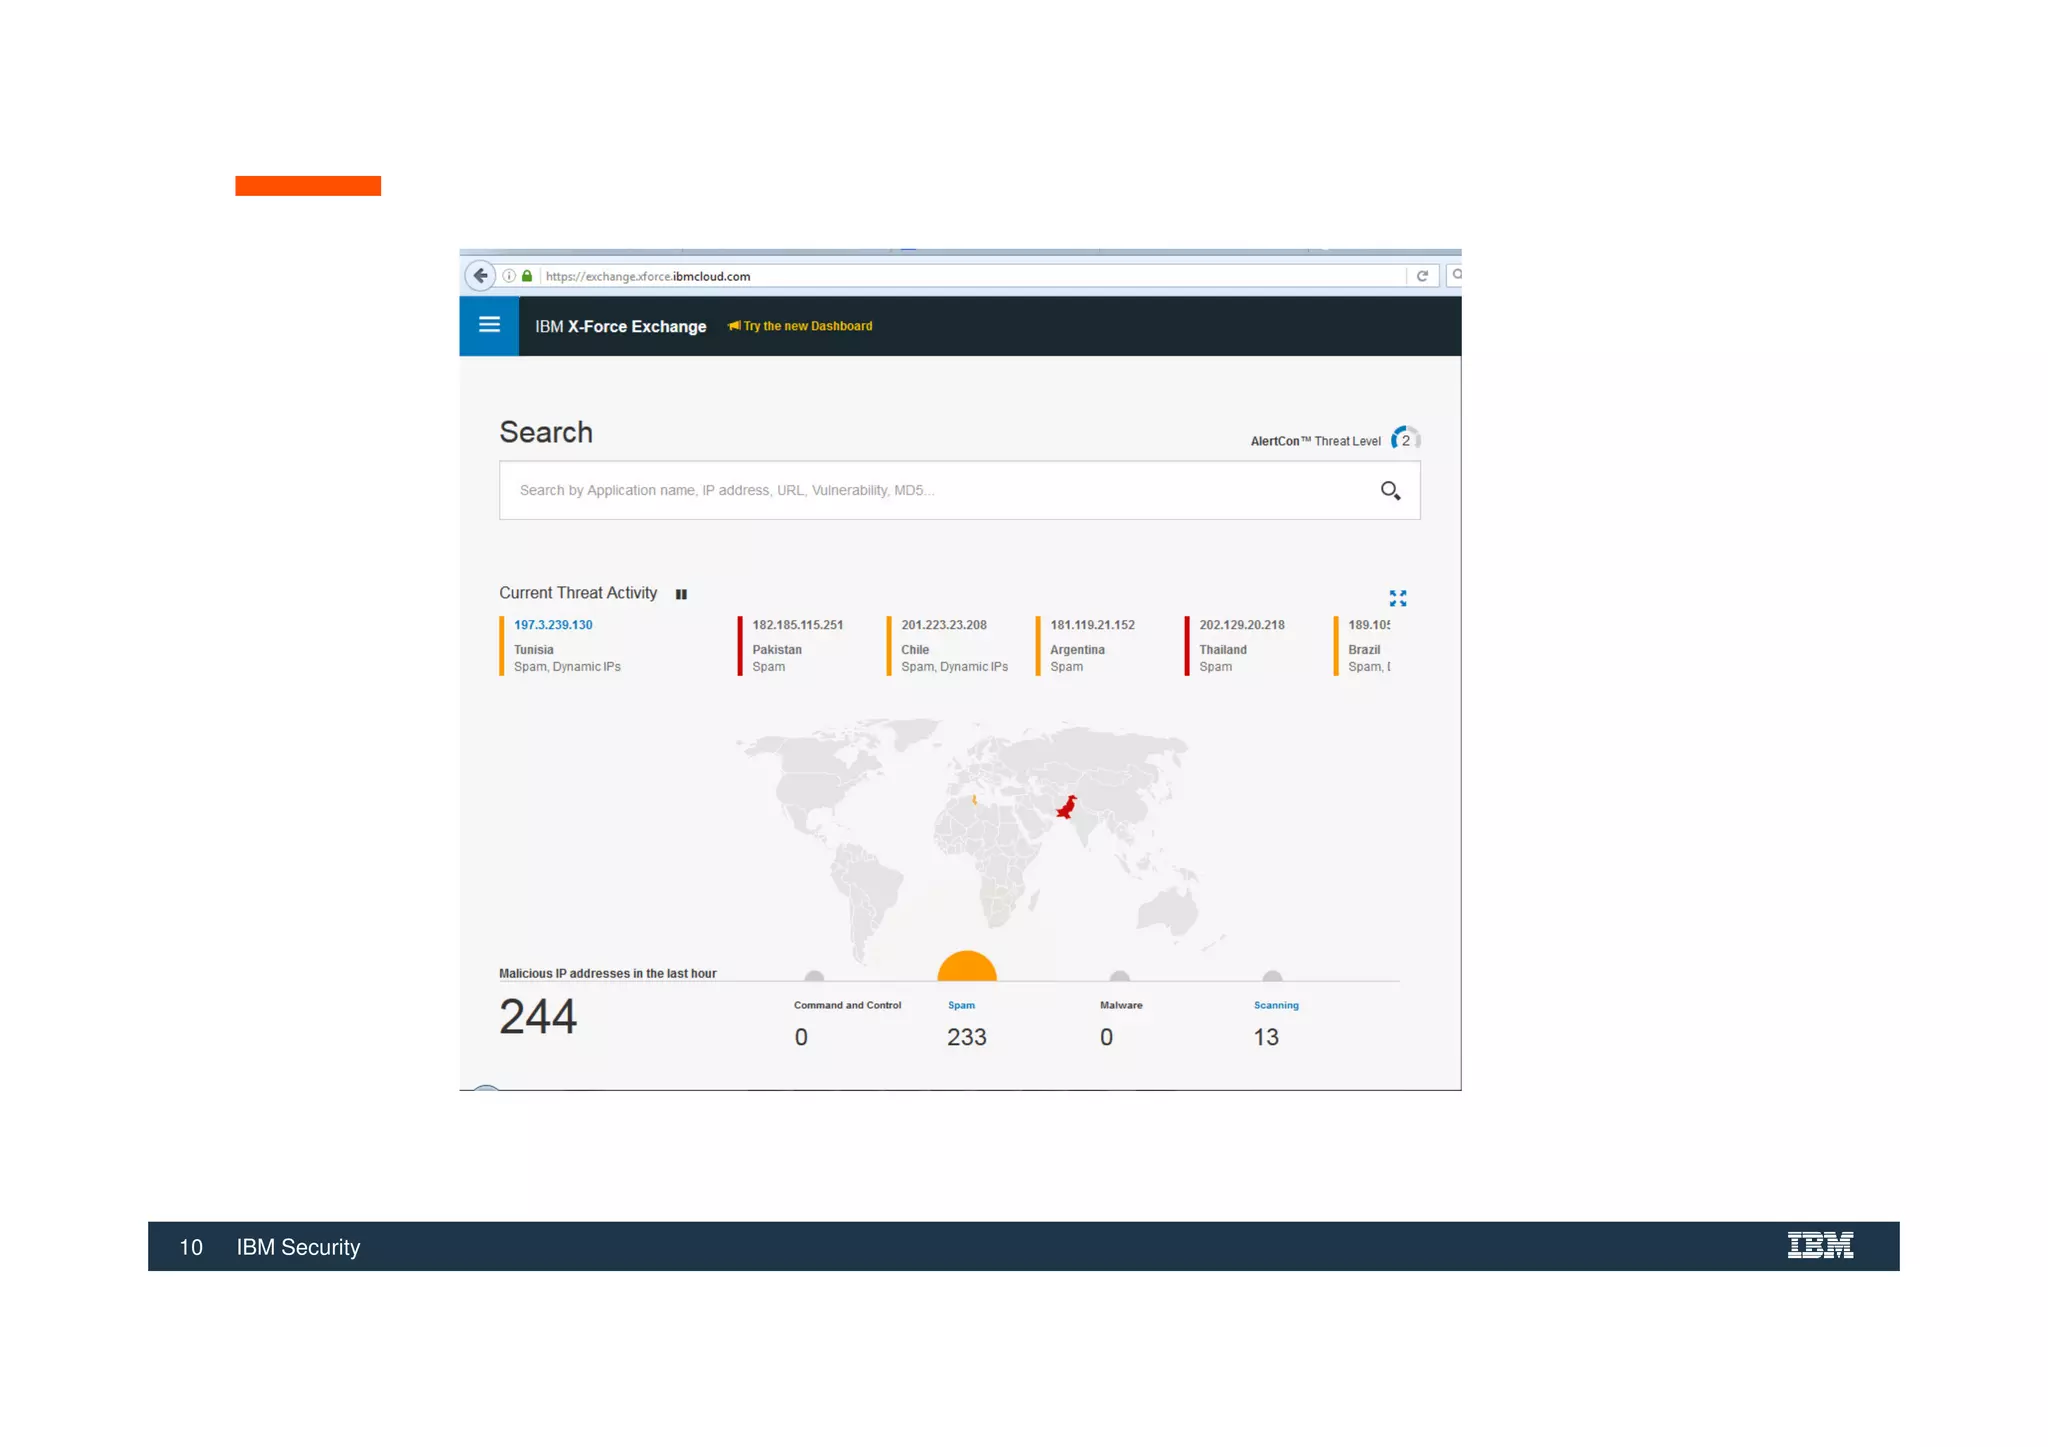Click the IBM X-Force Exchange title

tap(620, 326)
